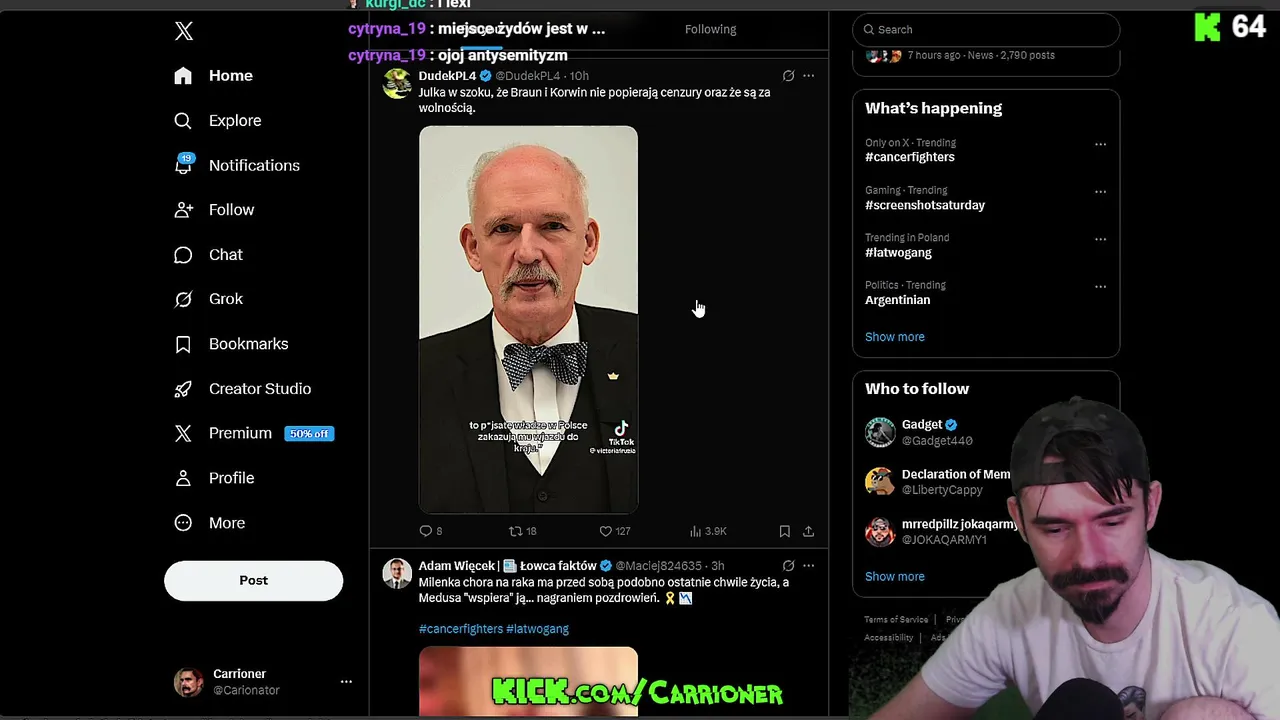
Task: Show more in Who to follow
Action: coord(895,577)
